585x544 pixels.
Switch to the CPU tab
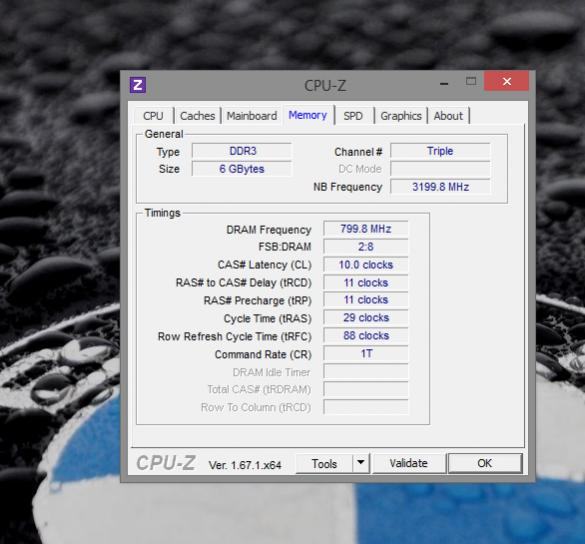click(x=153, y=116)
